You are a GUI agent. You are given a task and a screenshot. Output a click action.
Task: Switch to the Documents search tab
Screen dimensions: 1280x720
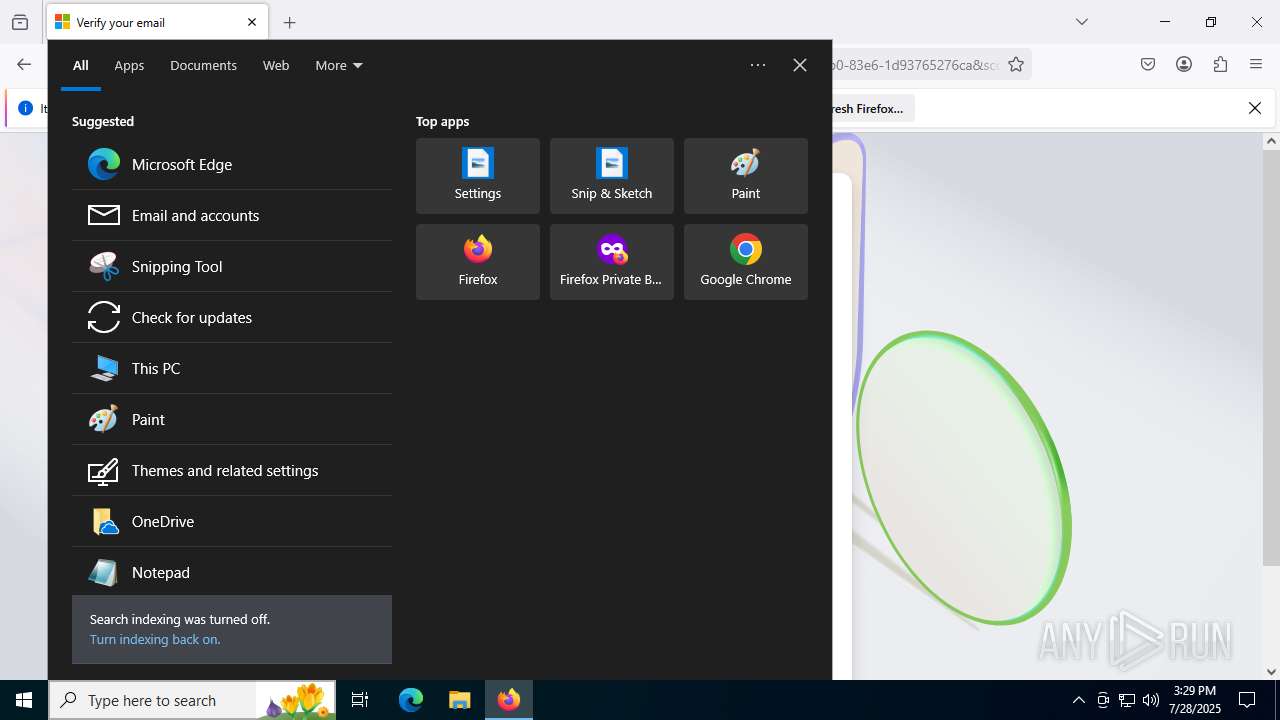point(203,65)
